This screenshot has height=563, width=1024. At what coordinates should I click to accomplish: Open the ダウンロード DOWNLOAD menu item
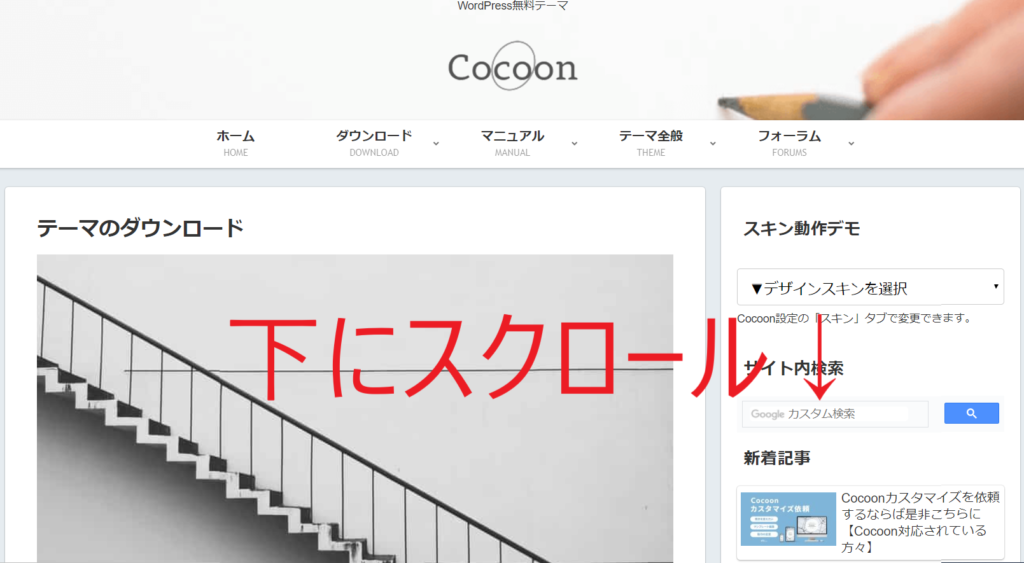(374, 143)
